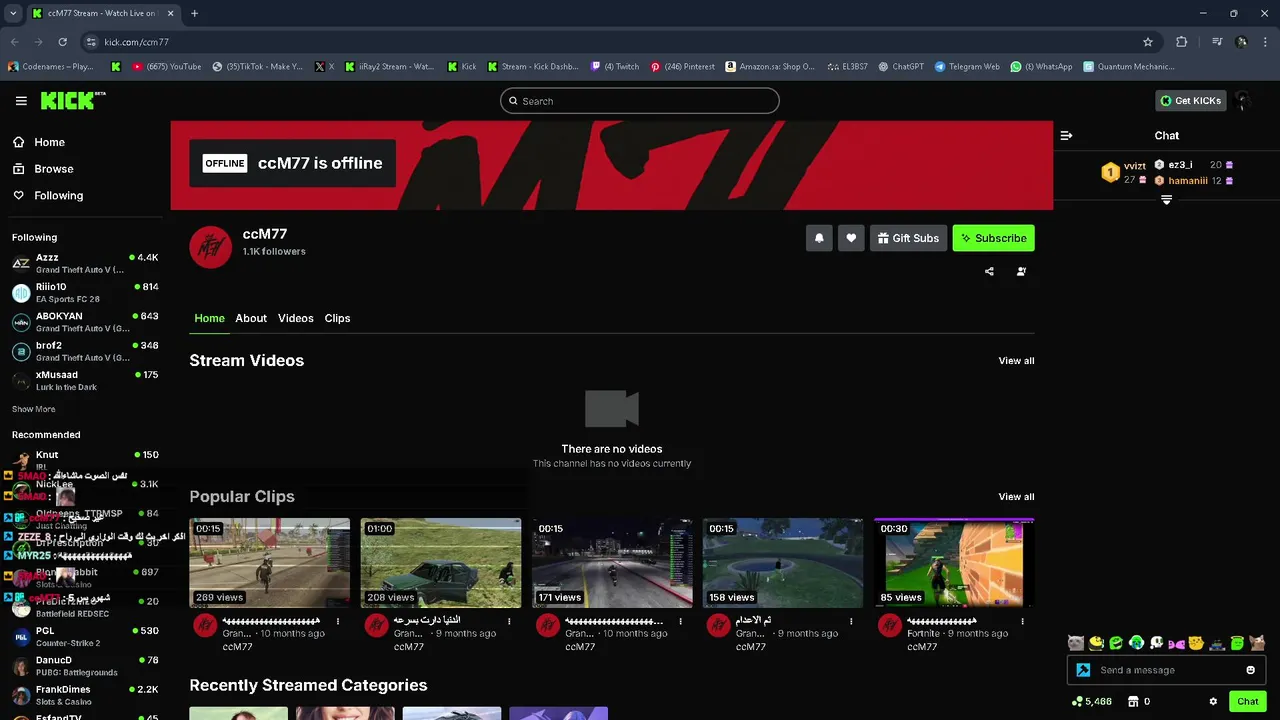Insert the gray cat emote
This screenshot has width=1280, height=720.
(x=1076, y=643)
